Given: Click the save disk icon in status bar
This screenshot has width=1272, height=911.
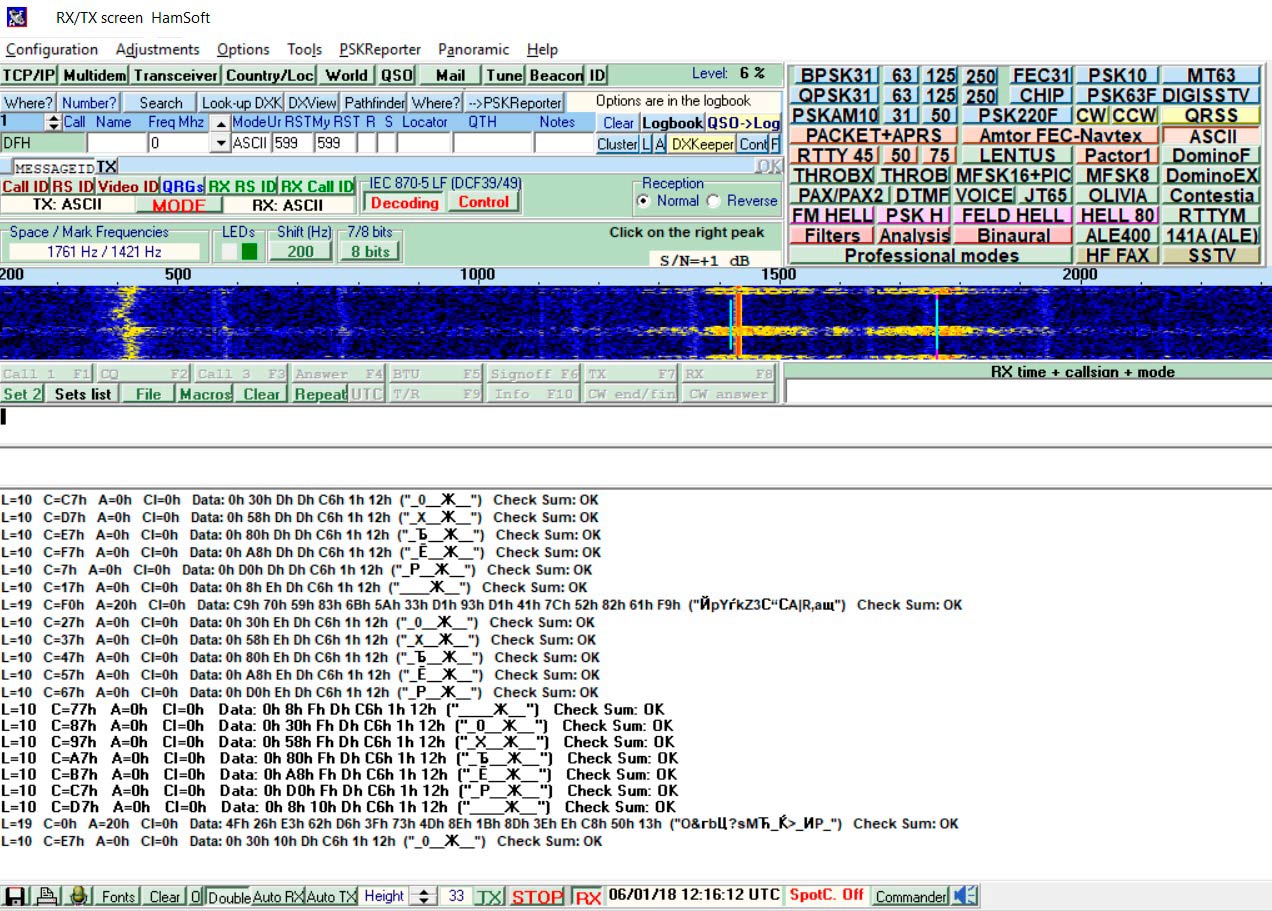Looking at the screenshot, I should click(x=15, y=896).
